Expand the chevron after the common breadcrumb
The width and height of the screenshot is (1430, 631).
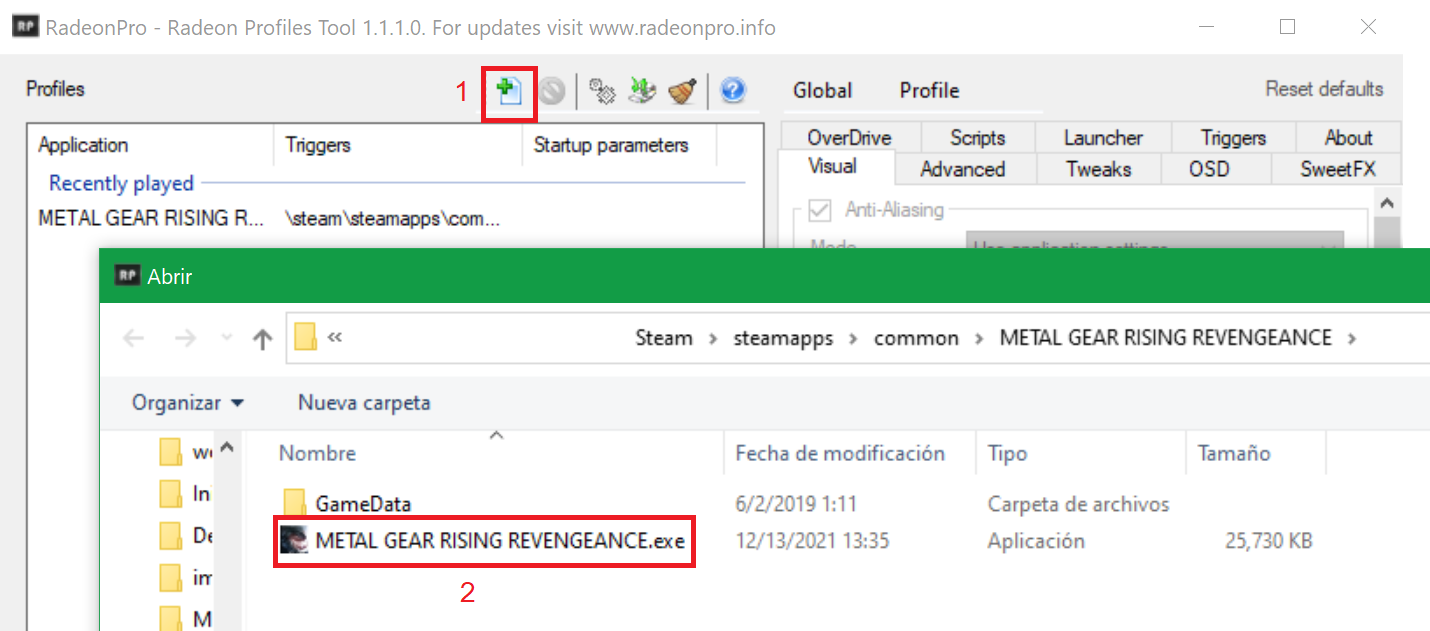pos(979,339)
